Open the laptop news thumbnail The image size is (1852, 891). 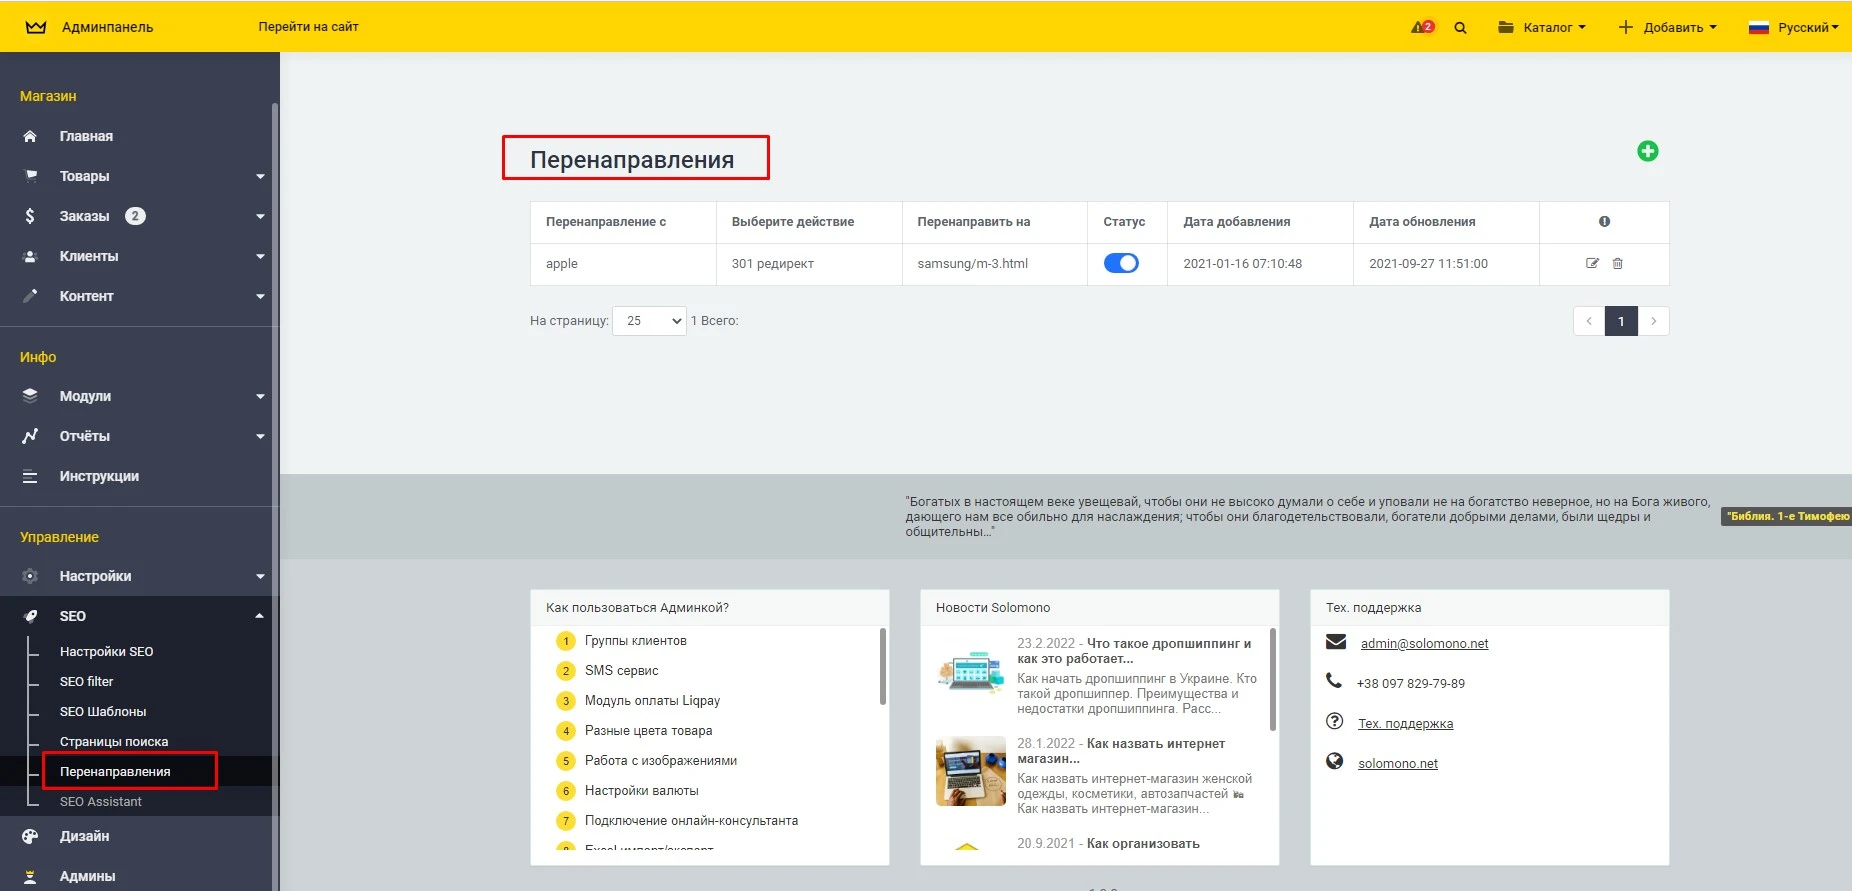(x=970, y=771)
